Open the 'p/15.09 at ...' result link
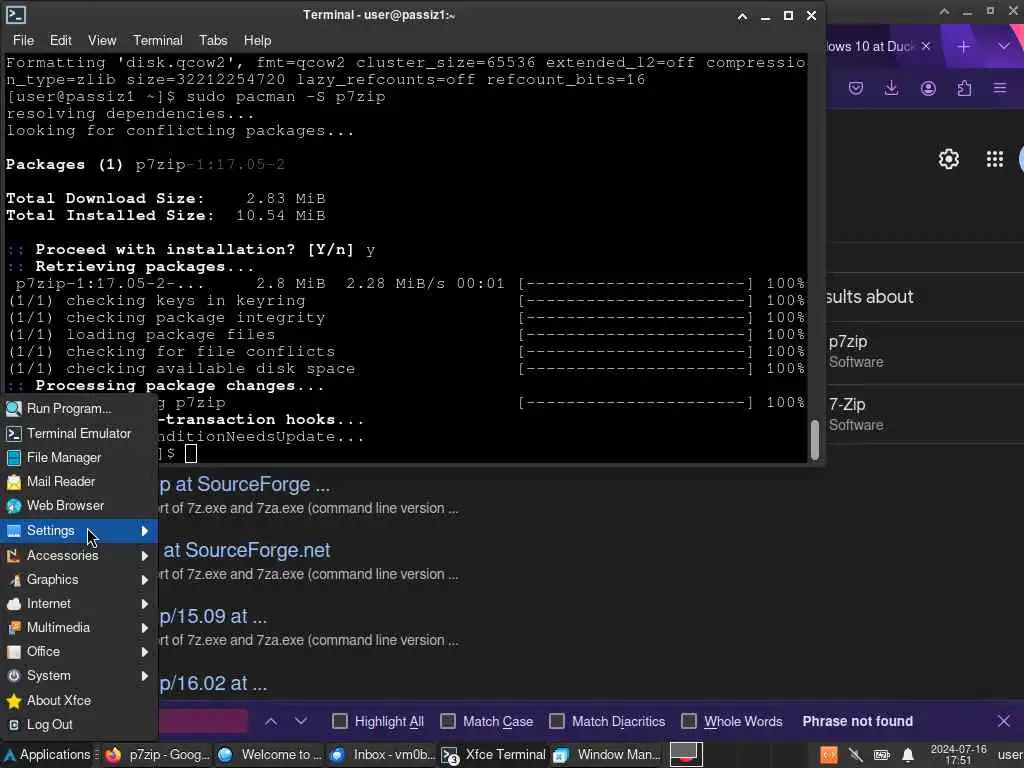 click(x=213, y=616)
